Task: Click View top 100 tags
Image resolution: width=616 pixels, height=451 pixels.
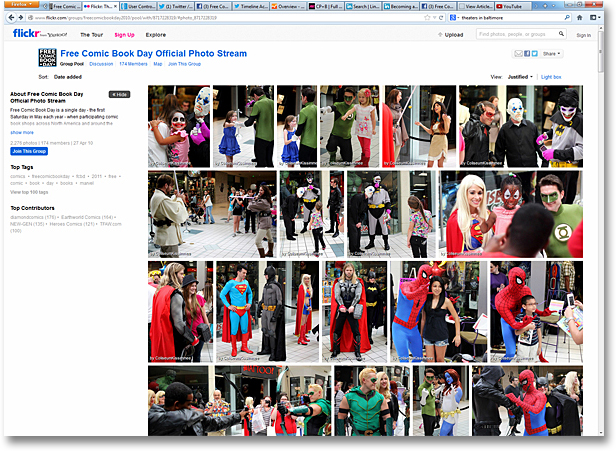Action: coord(29,192)
